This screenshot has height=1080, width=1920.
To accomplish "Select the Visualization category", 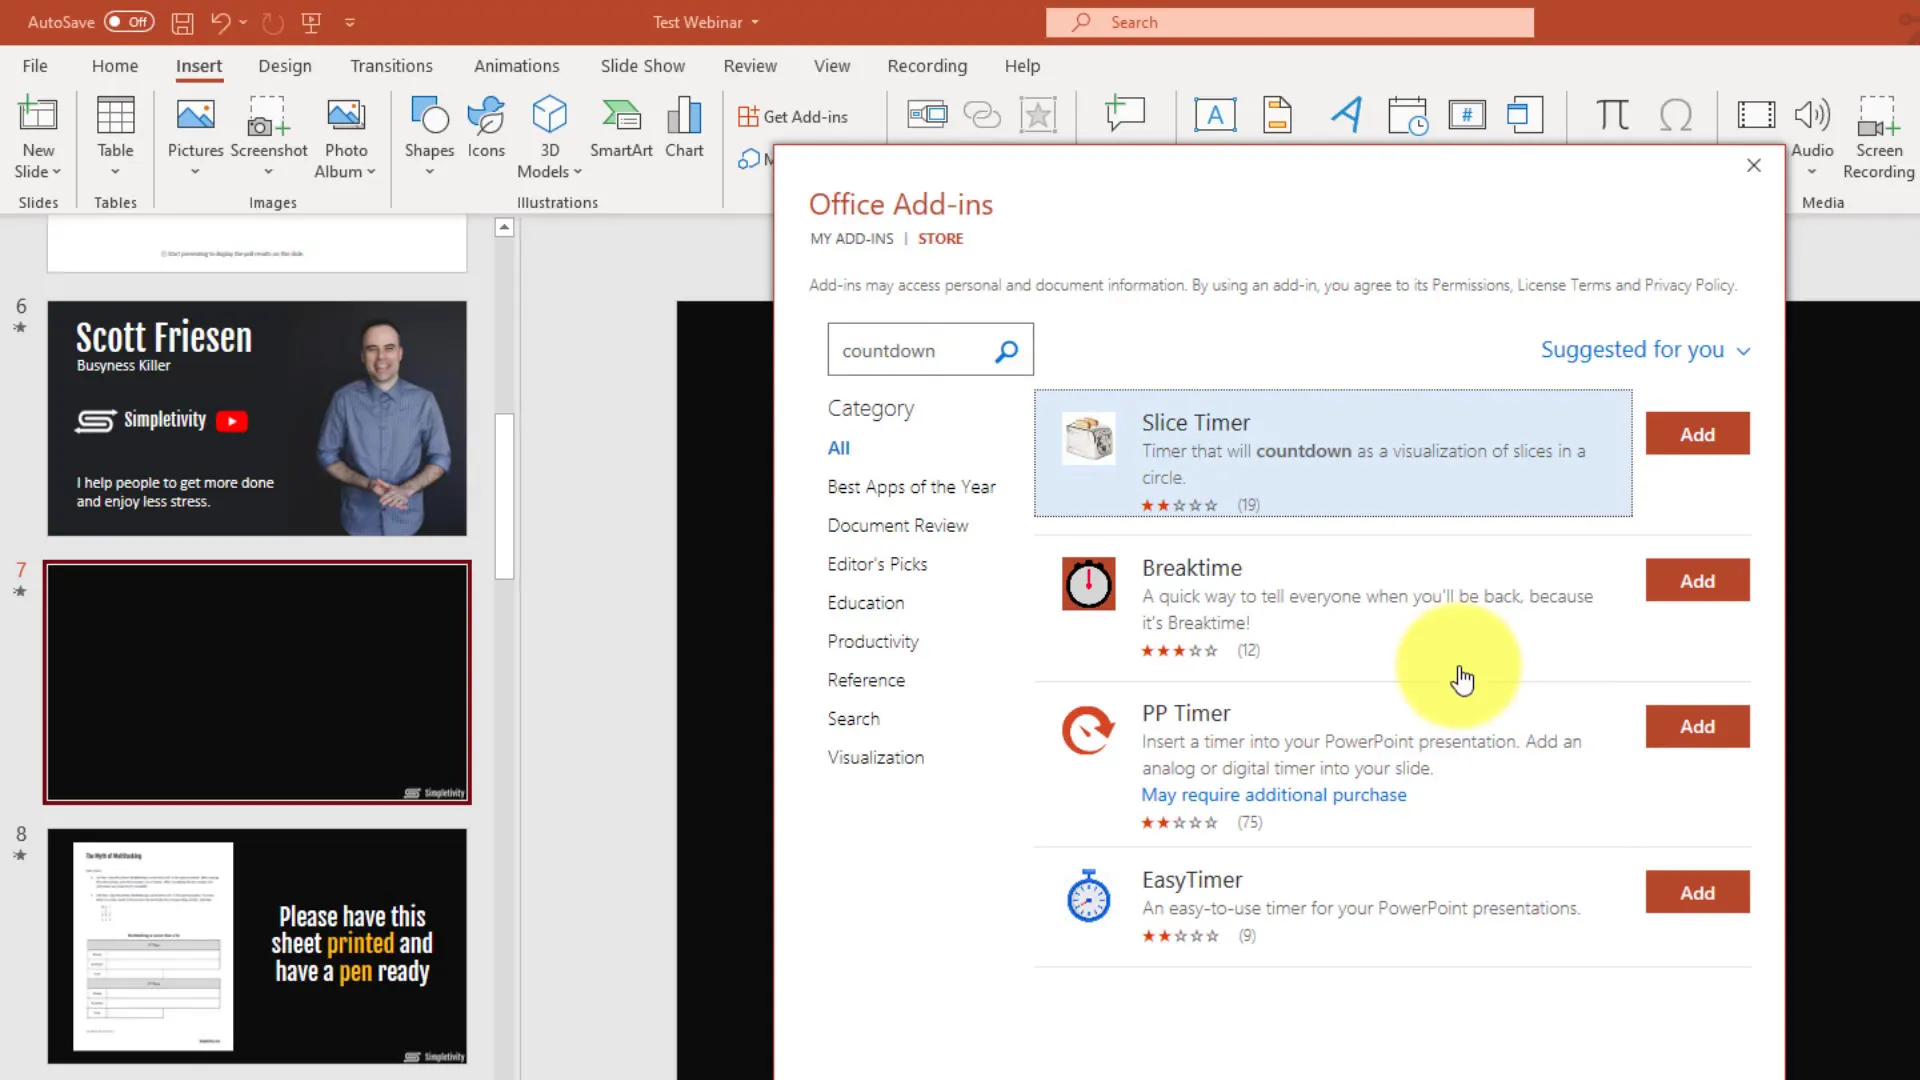I will click(x=875, y=758).
